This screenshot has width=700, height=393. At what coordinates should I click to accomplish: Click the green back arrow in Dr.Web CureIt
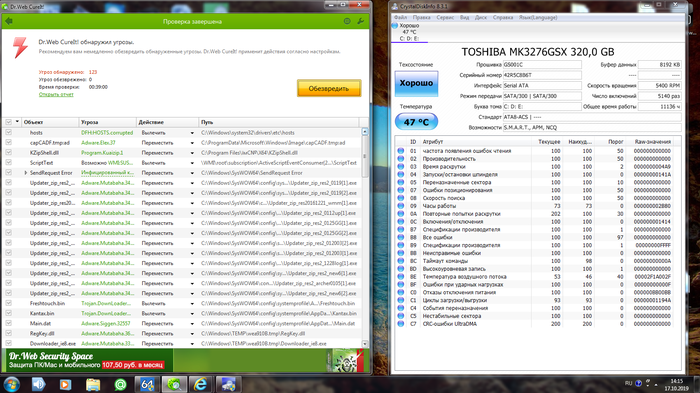tap(8, 21)
